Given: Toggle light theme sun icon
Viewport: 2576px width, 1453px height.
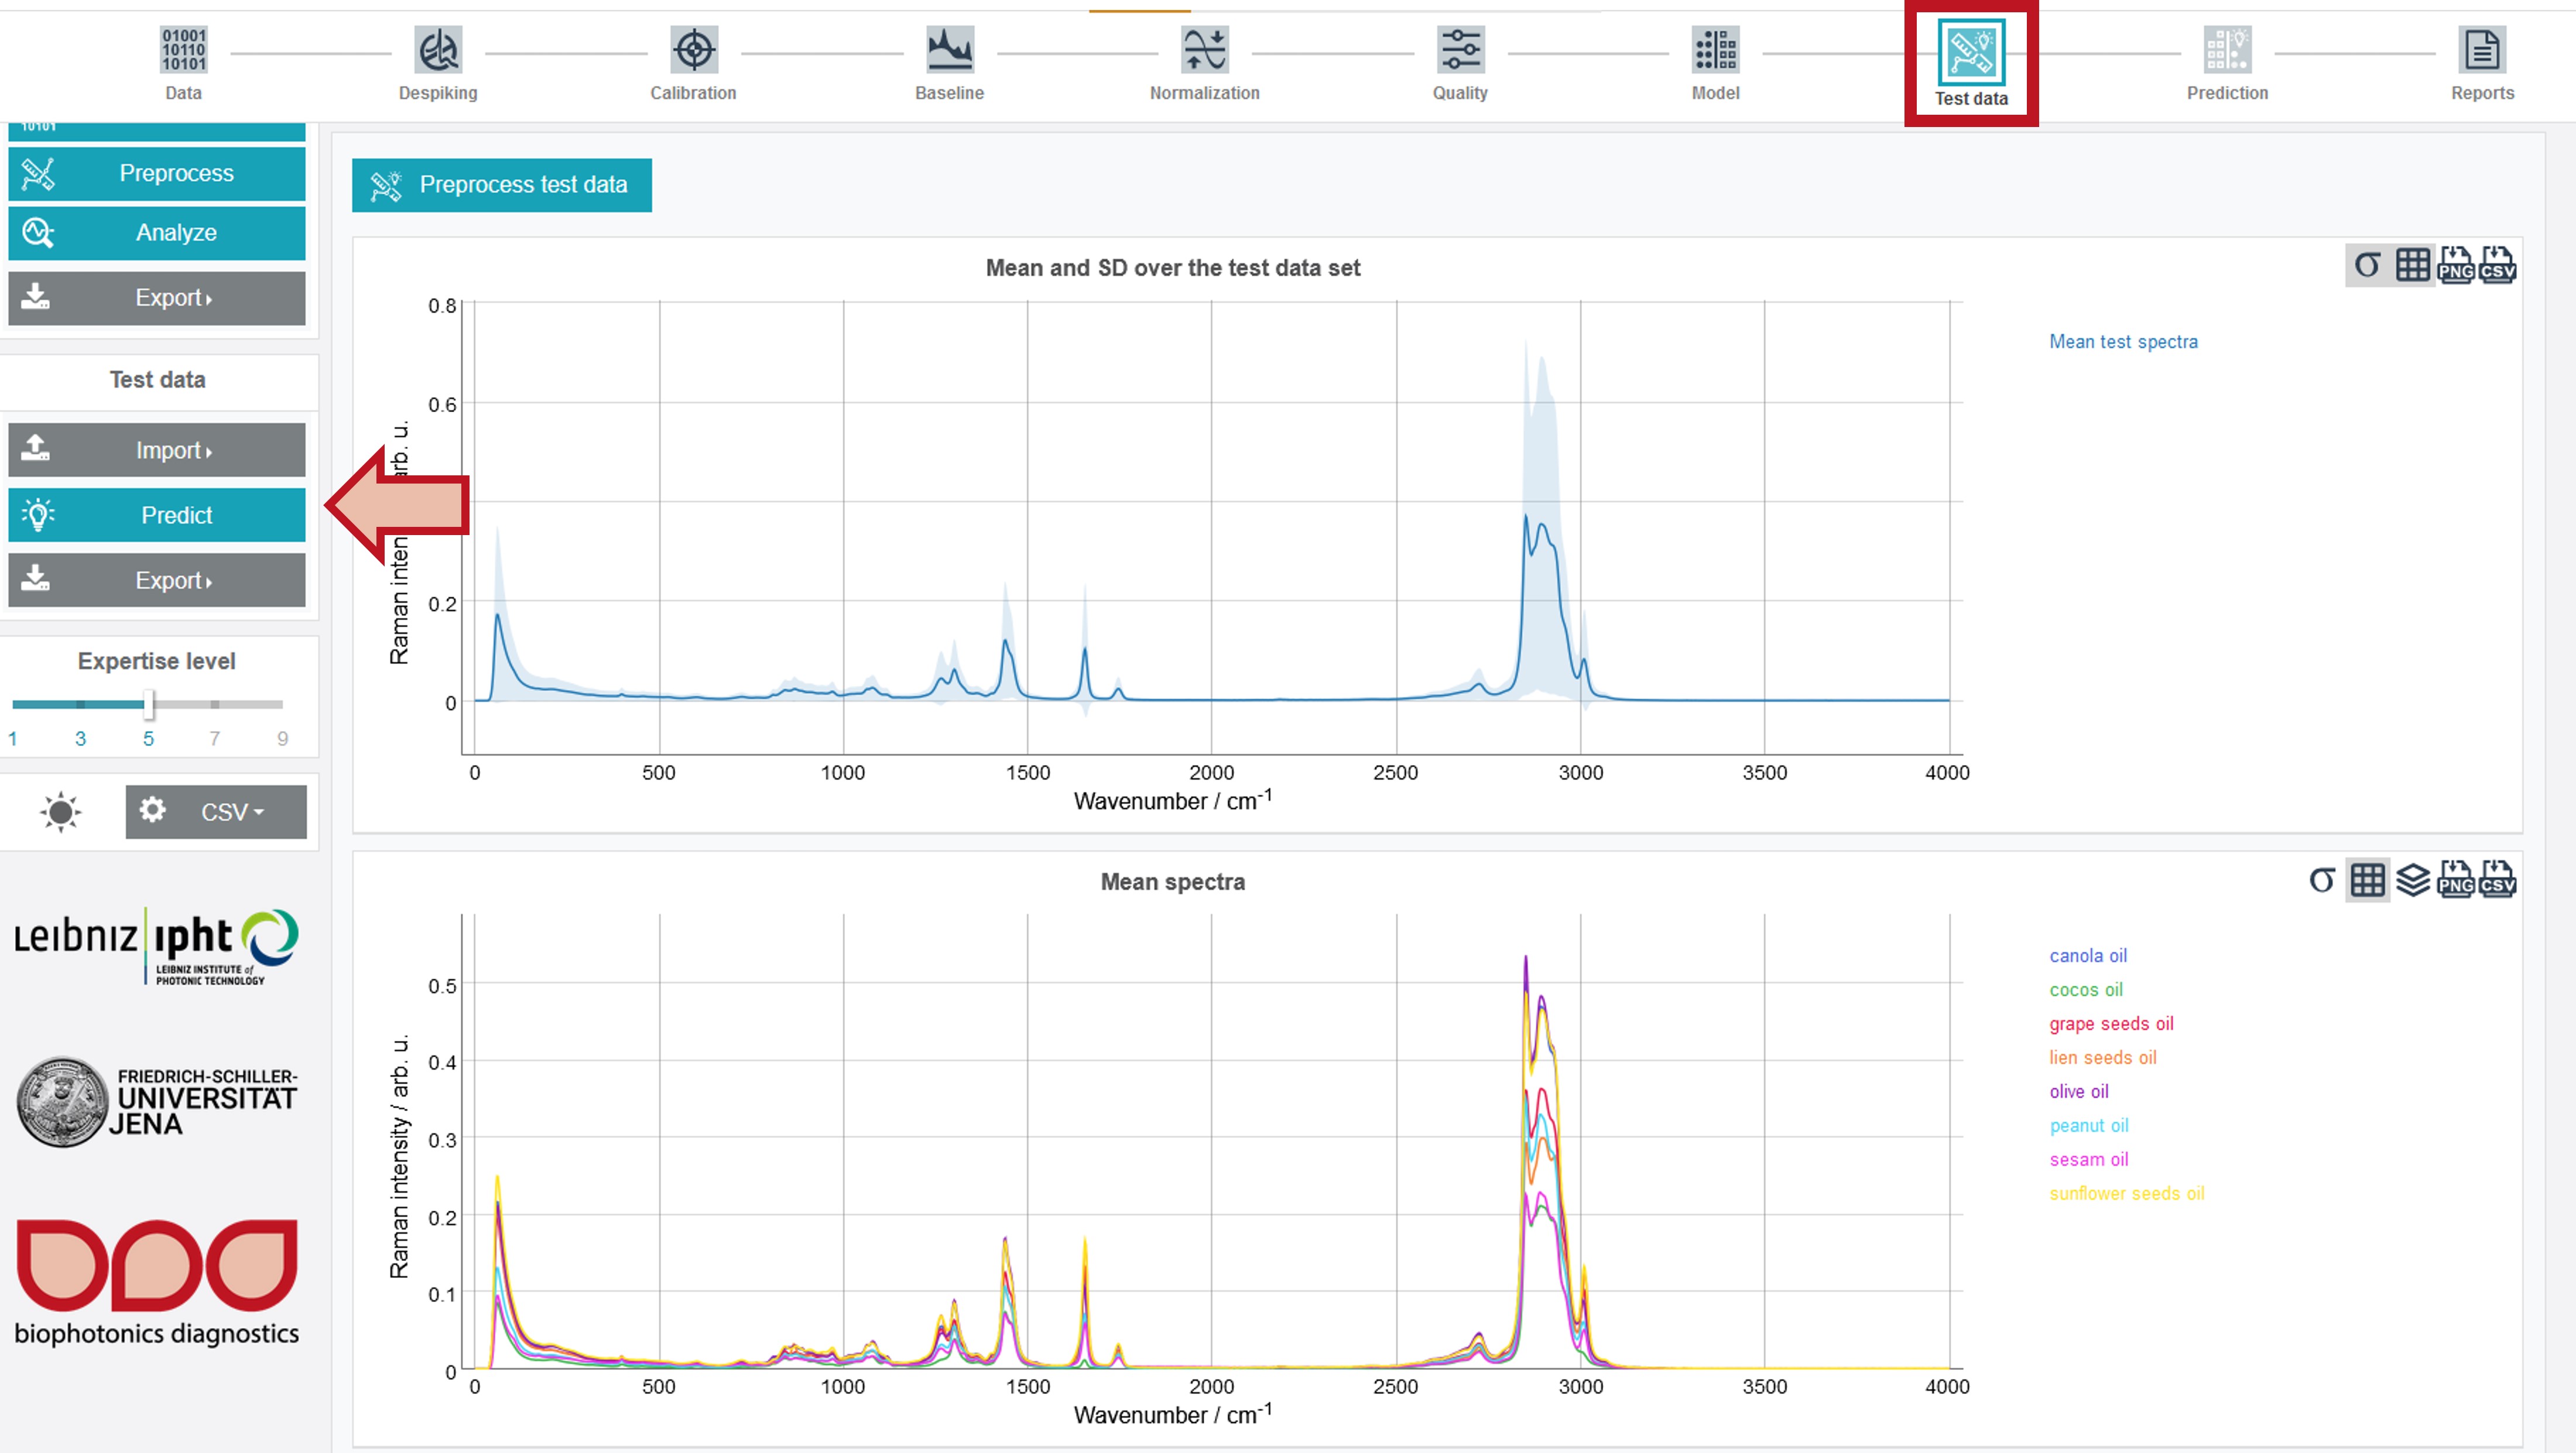Looking at the screenshot, I should [x=60, y=811].
